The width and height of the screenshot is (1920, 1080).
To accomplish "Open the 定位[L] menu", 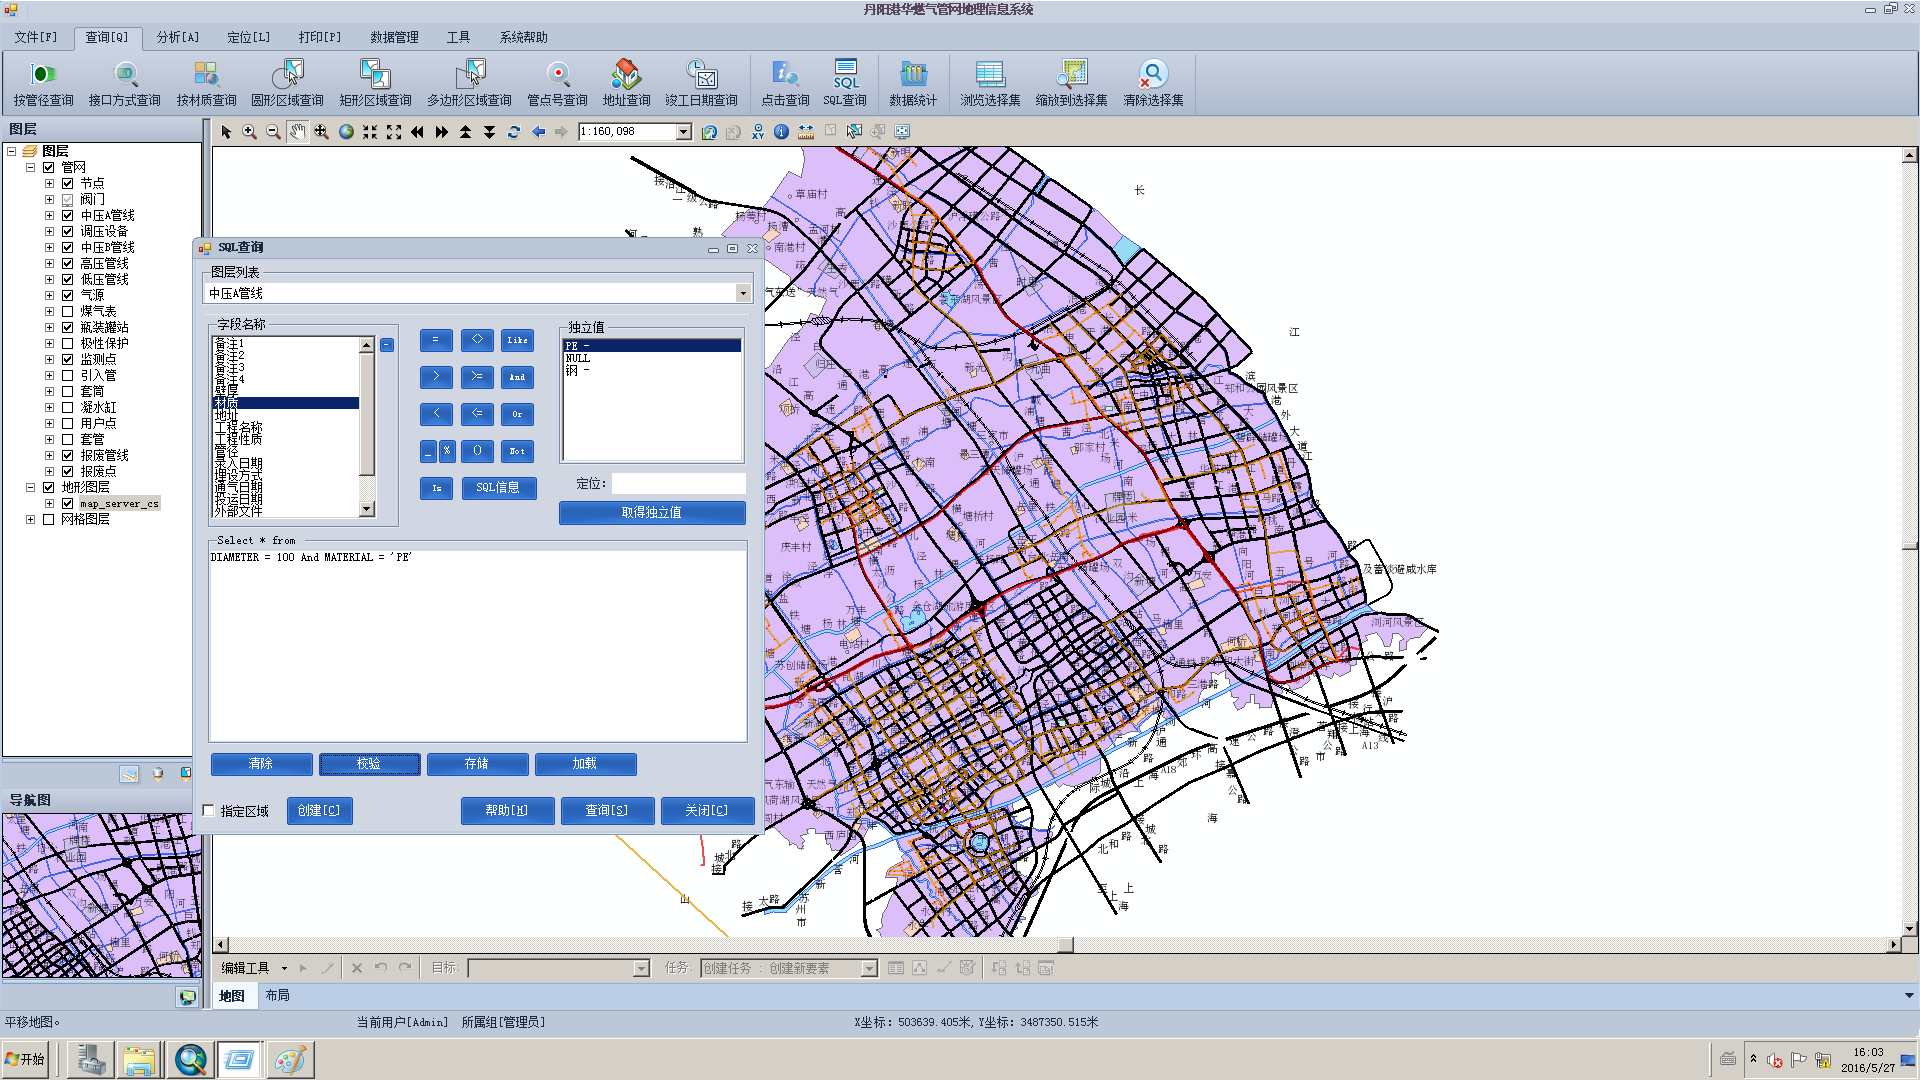I will coord(249,37).
